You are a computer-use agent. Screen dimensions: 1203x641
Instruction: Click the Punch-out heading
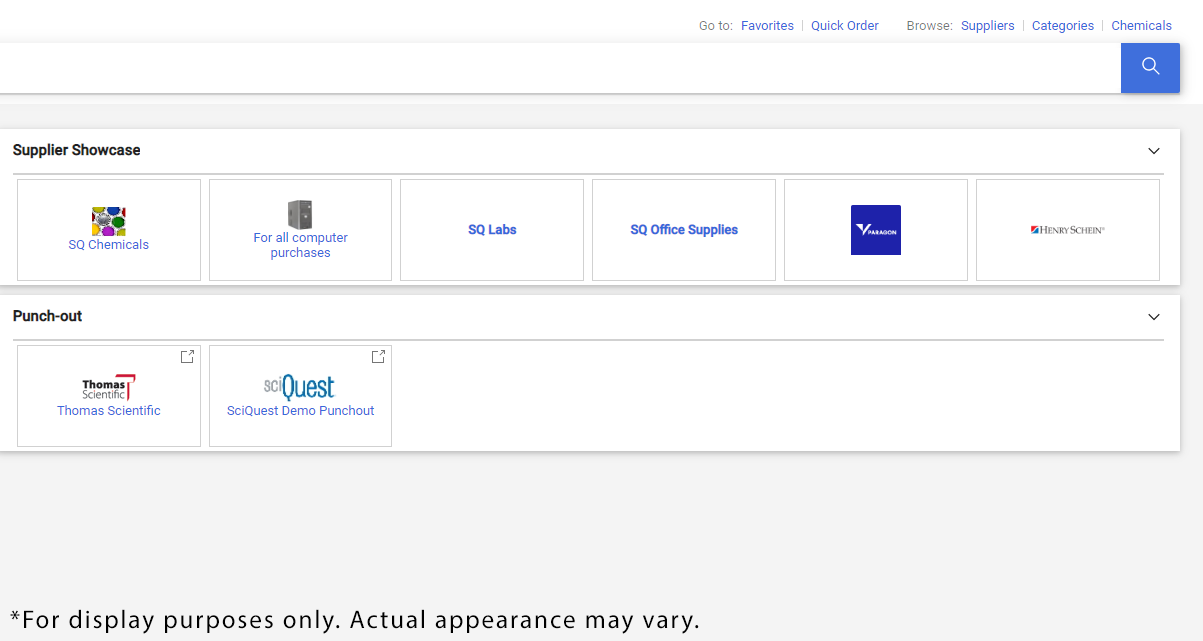[47, 316]
